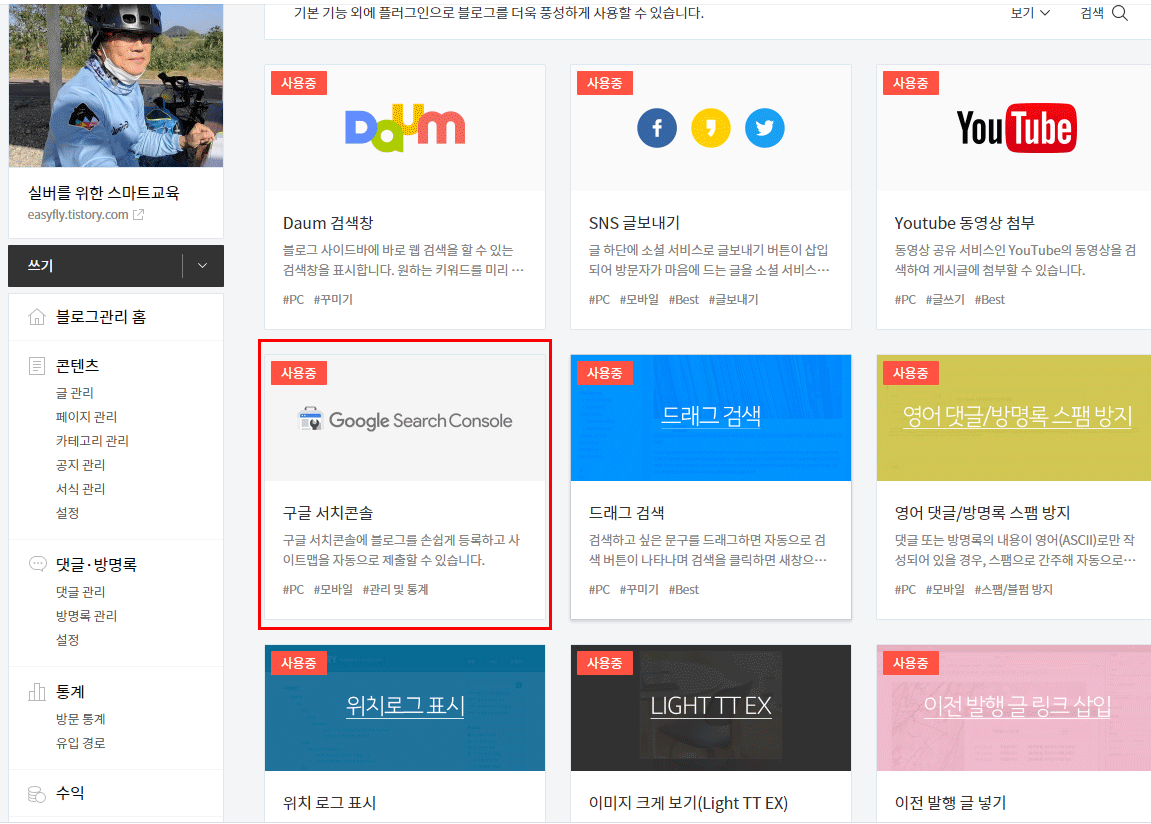
Task: Open the Daum 검색창 plugin title
Action: pyautogui.click(x=328, y=223)
